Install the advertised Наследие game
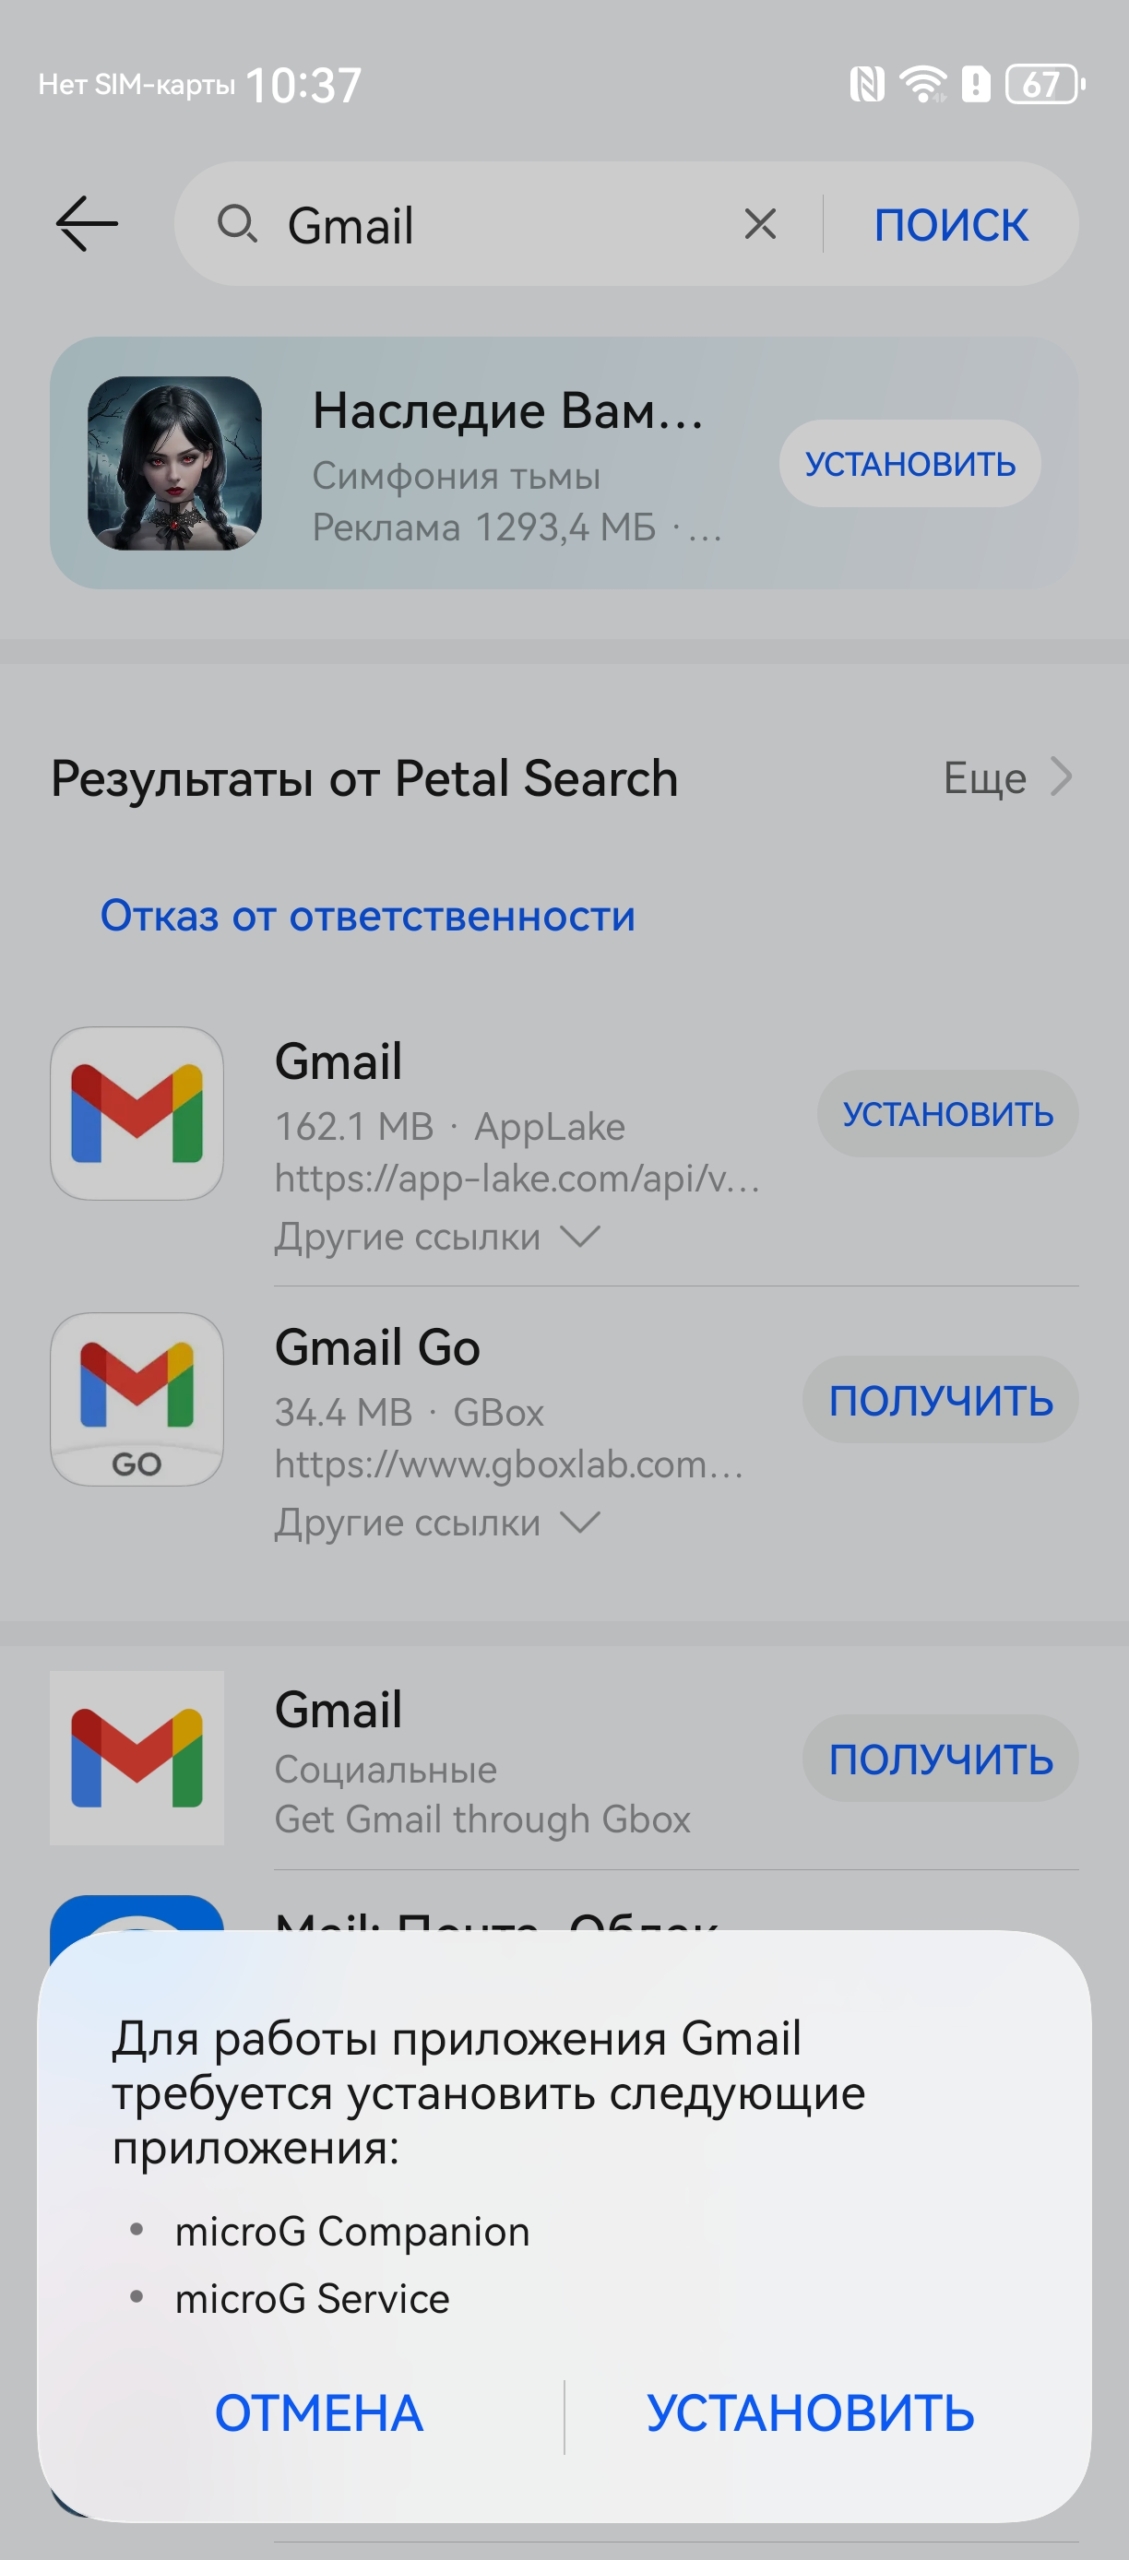Viewport: 1129px width, 2560px height. pos(909,464)
